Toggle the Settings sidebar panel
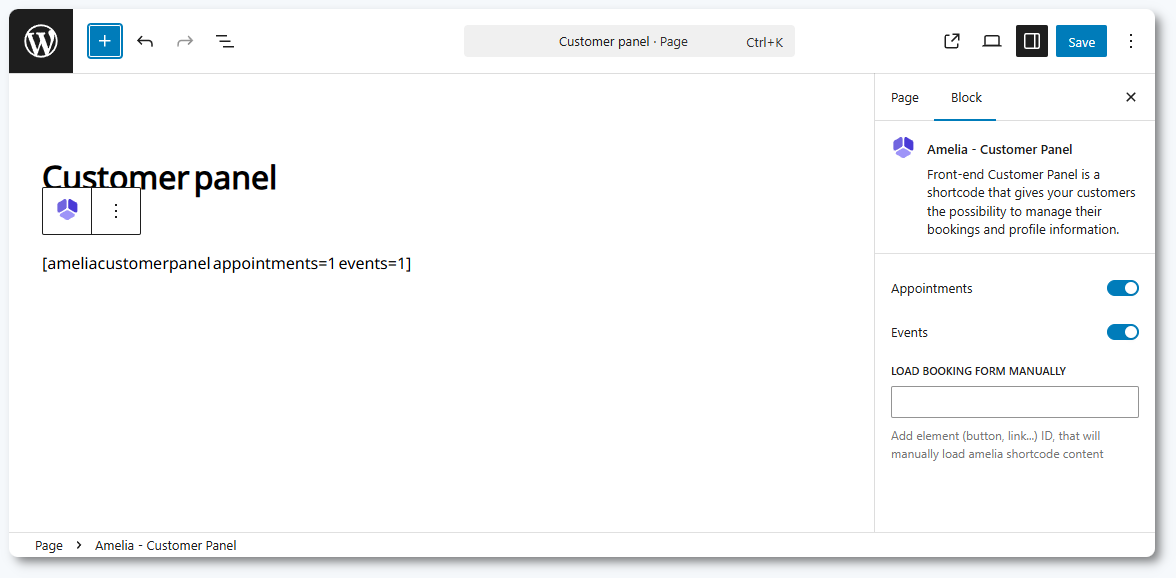Screen dimensions: 1176x578 1032,42
